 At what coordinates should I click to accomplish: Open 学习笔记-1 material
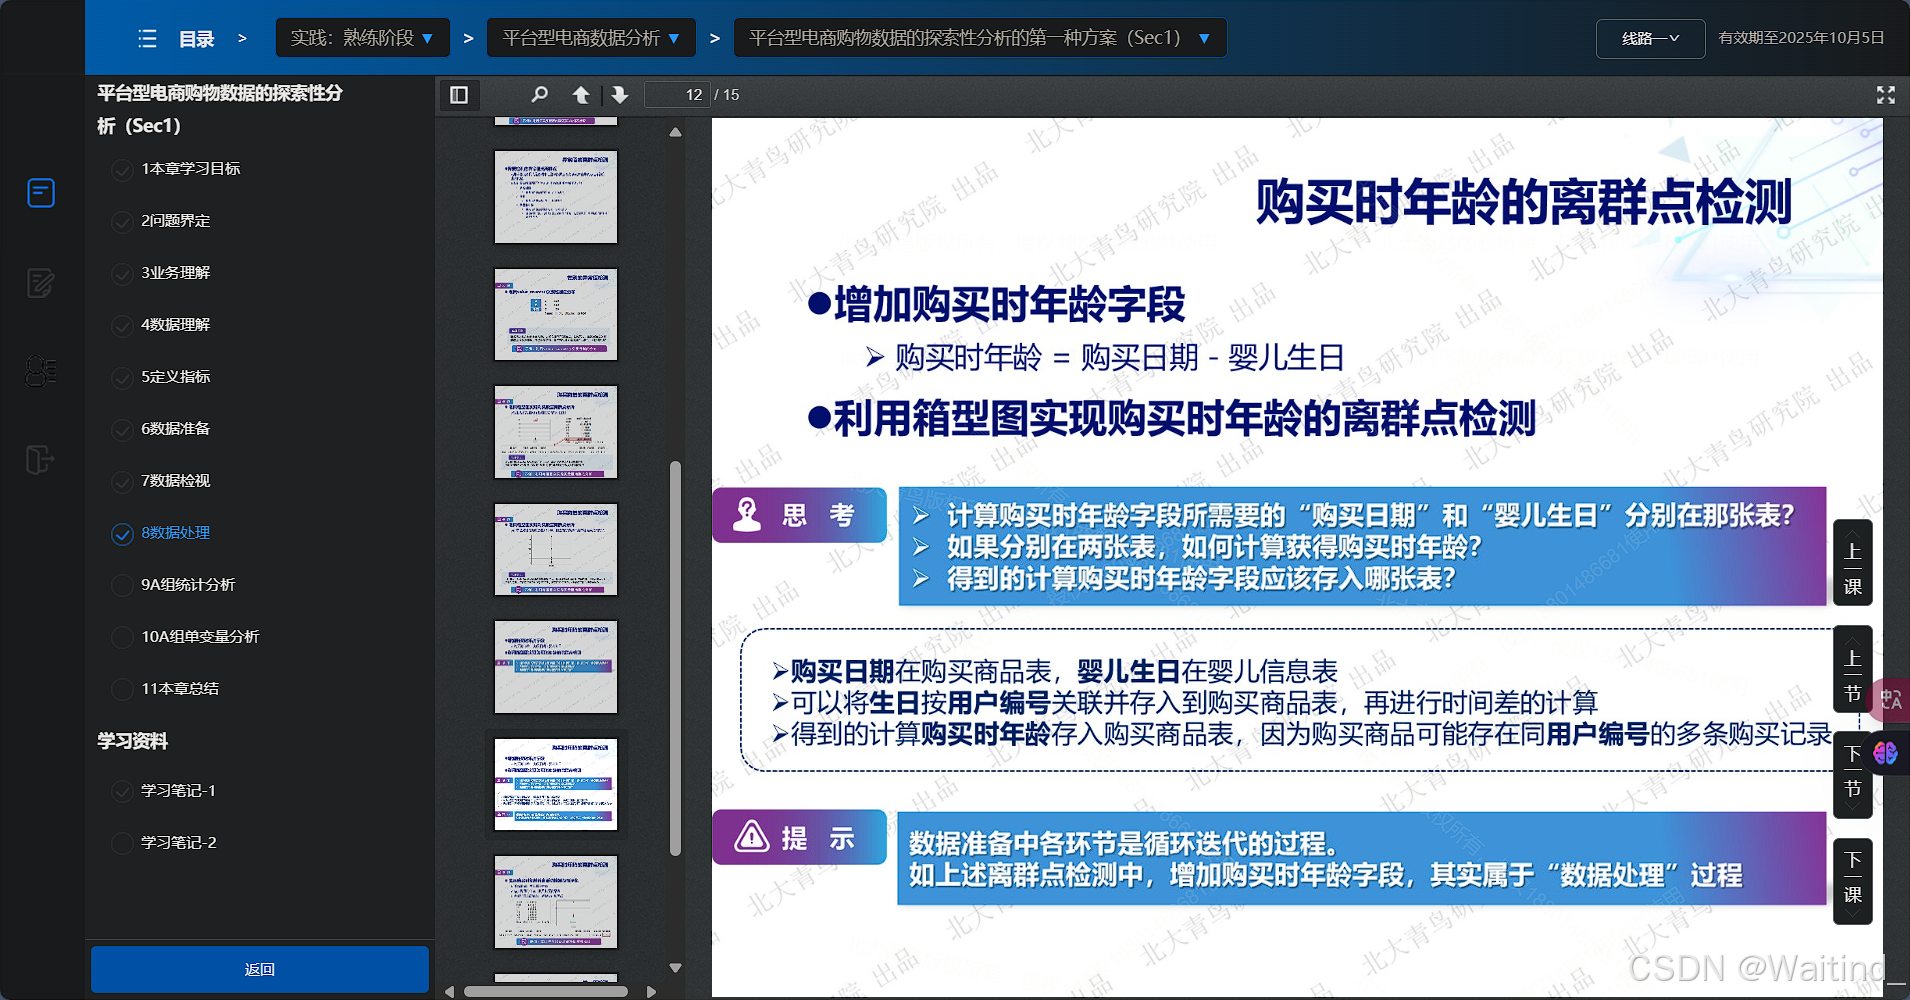(x=178, y=790)
